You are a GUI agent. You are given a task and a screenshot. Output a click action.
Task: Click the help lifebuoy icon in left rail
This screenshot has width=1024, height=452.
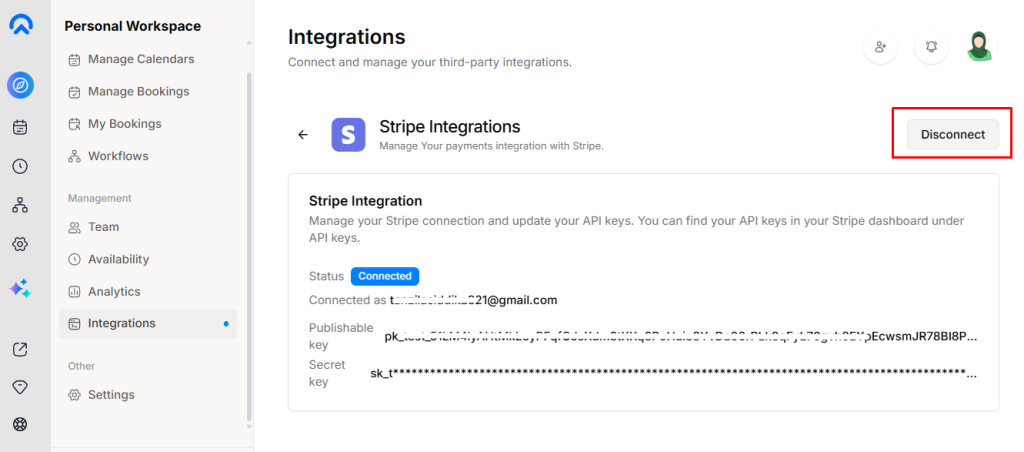point(20,424)
